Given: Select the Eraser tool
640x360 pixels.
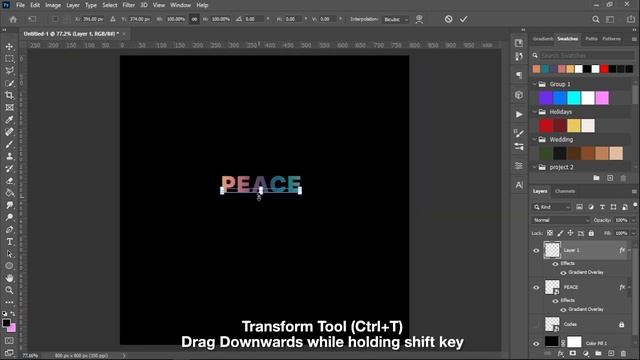Looking at the screenshot, I should point(9,181).
